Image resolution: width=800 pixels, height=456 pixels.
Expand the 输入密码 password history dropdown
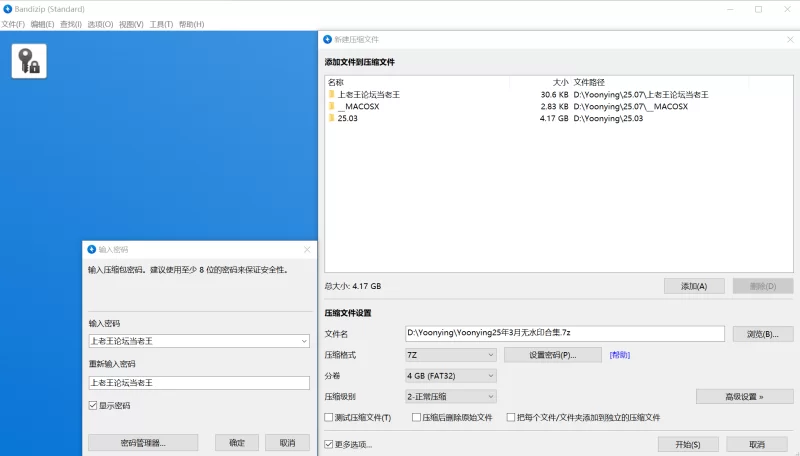[304, 341]
